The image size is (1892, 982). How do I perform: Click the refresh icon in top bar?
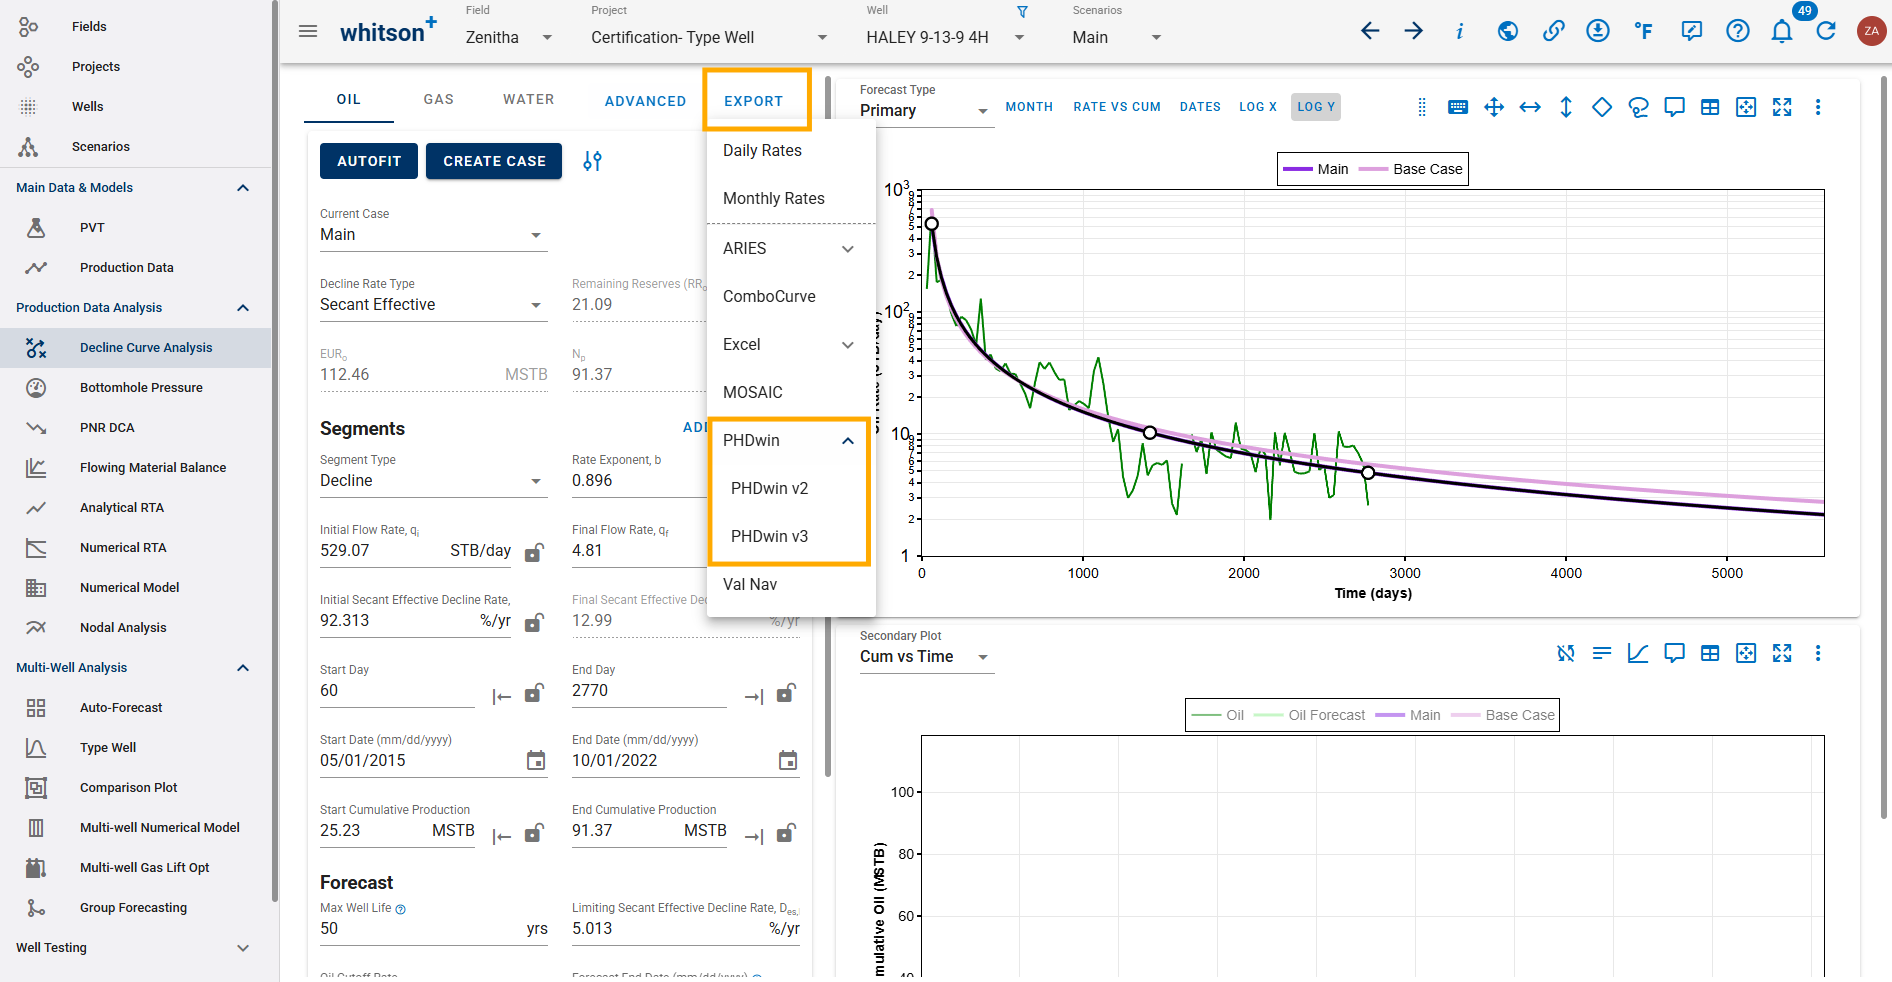click(1826, 31)
